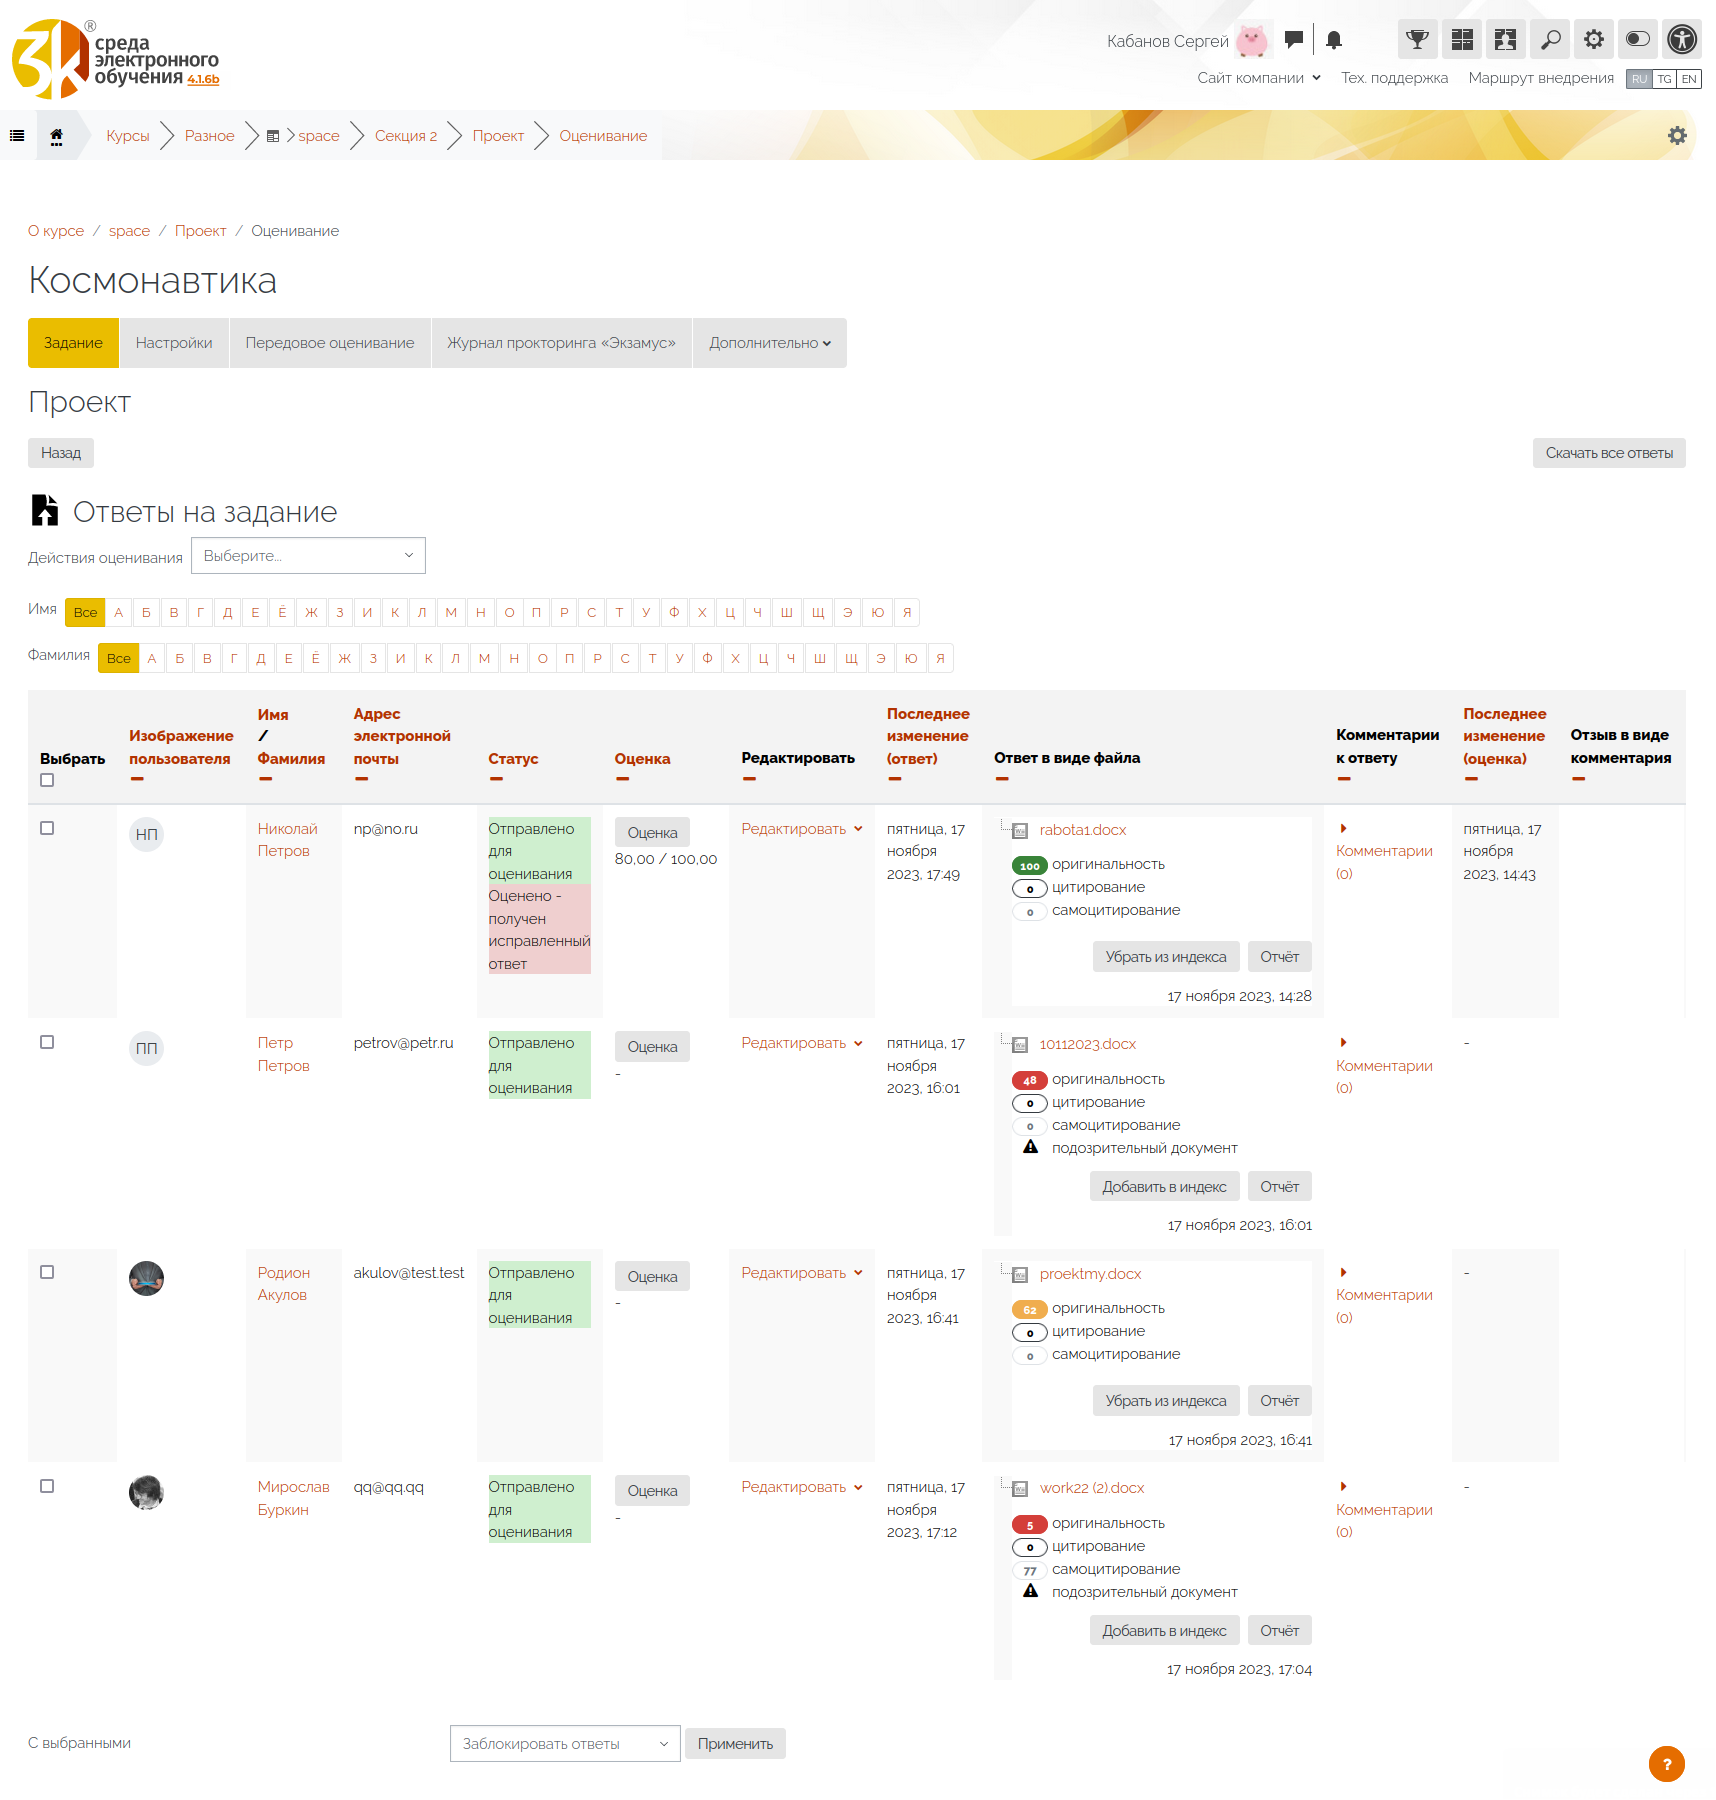The image size is (1716, 1800).
Task: Switch to the Настройки tab
Action: (x=174, y=343)
